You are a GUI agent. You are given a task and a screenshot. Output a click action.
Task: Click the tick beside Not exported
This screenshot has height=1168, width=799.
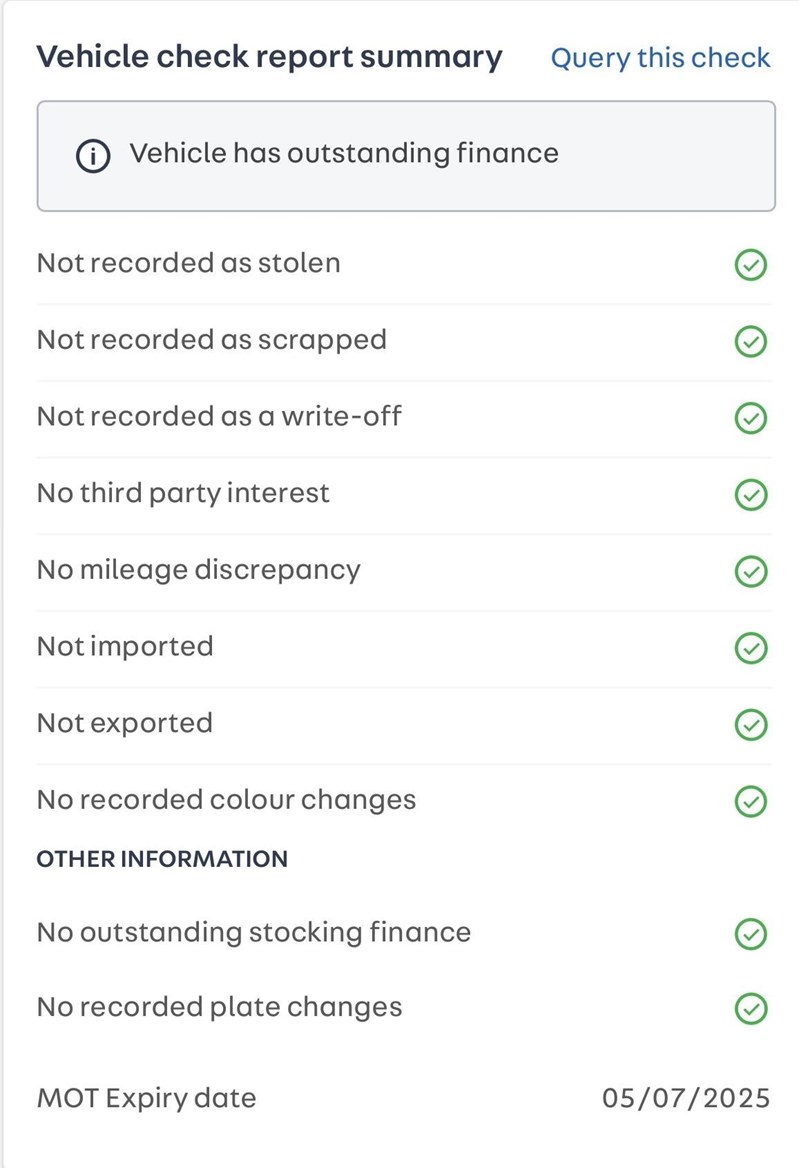(751, 725)
